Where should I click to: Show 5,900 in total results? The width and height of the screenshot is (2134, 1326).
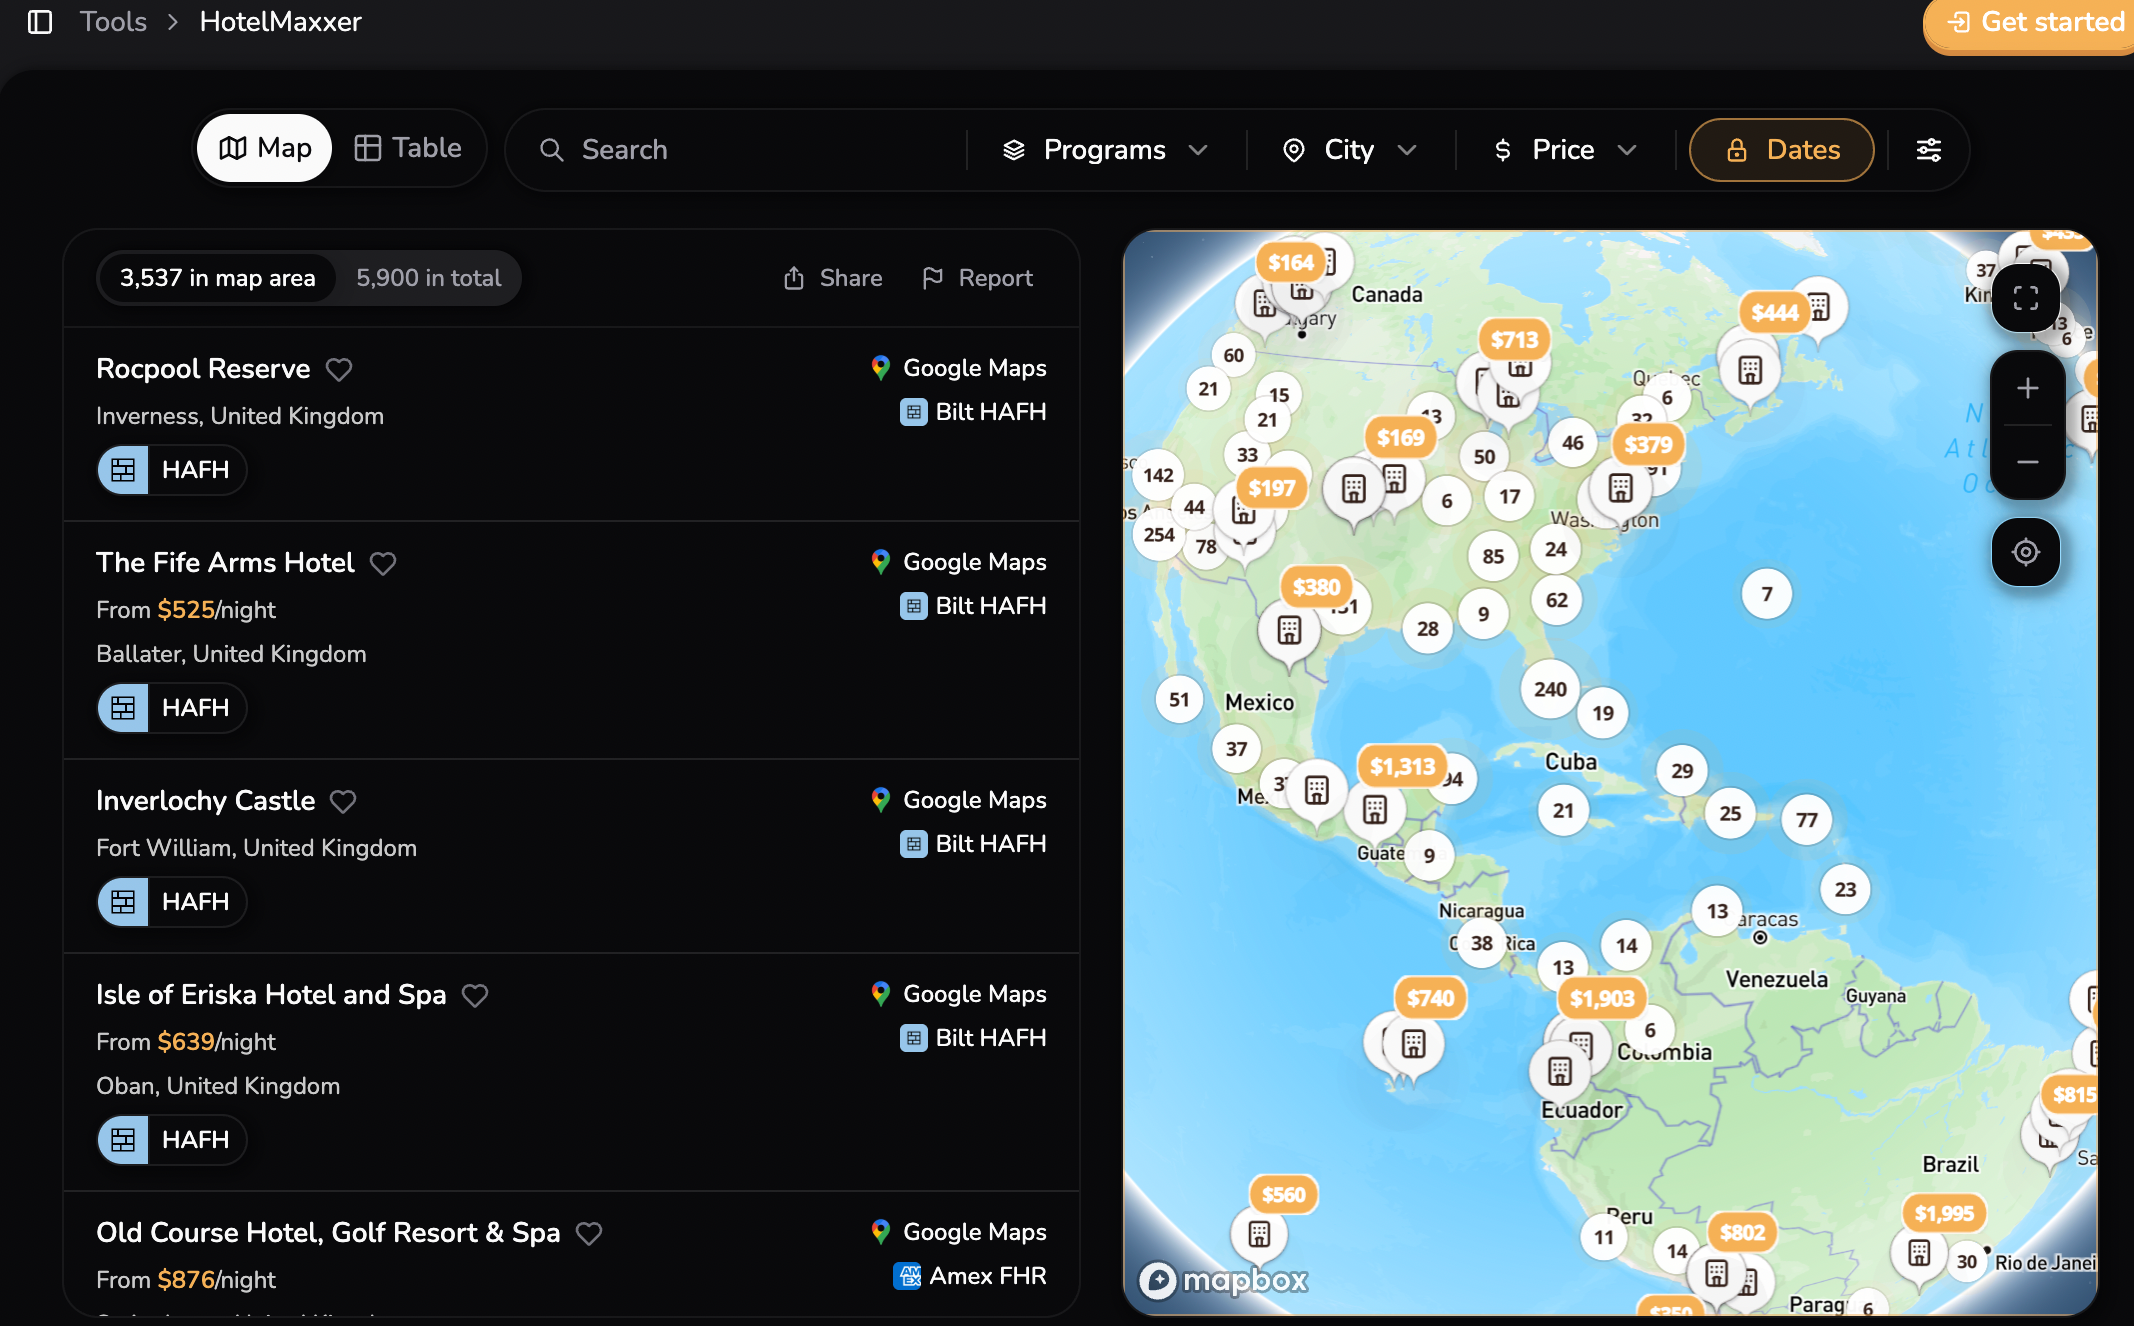point(429,278)
